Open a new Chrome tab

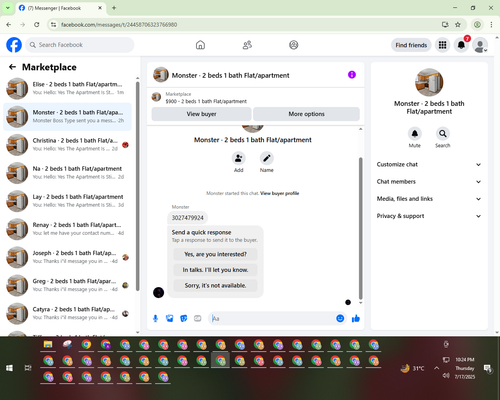[114, 8]
